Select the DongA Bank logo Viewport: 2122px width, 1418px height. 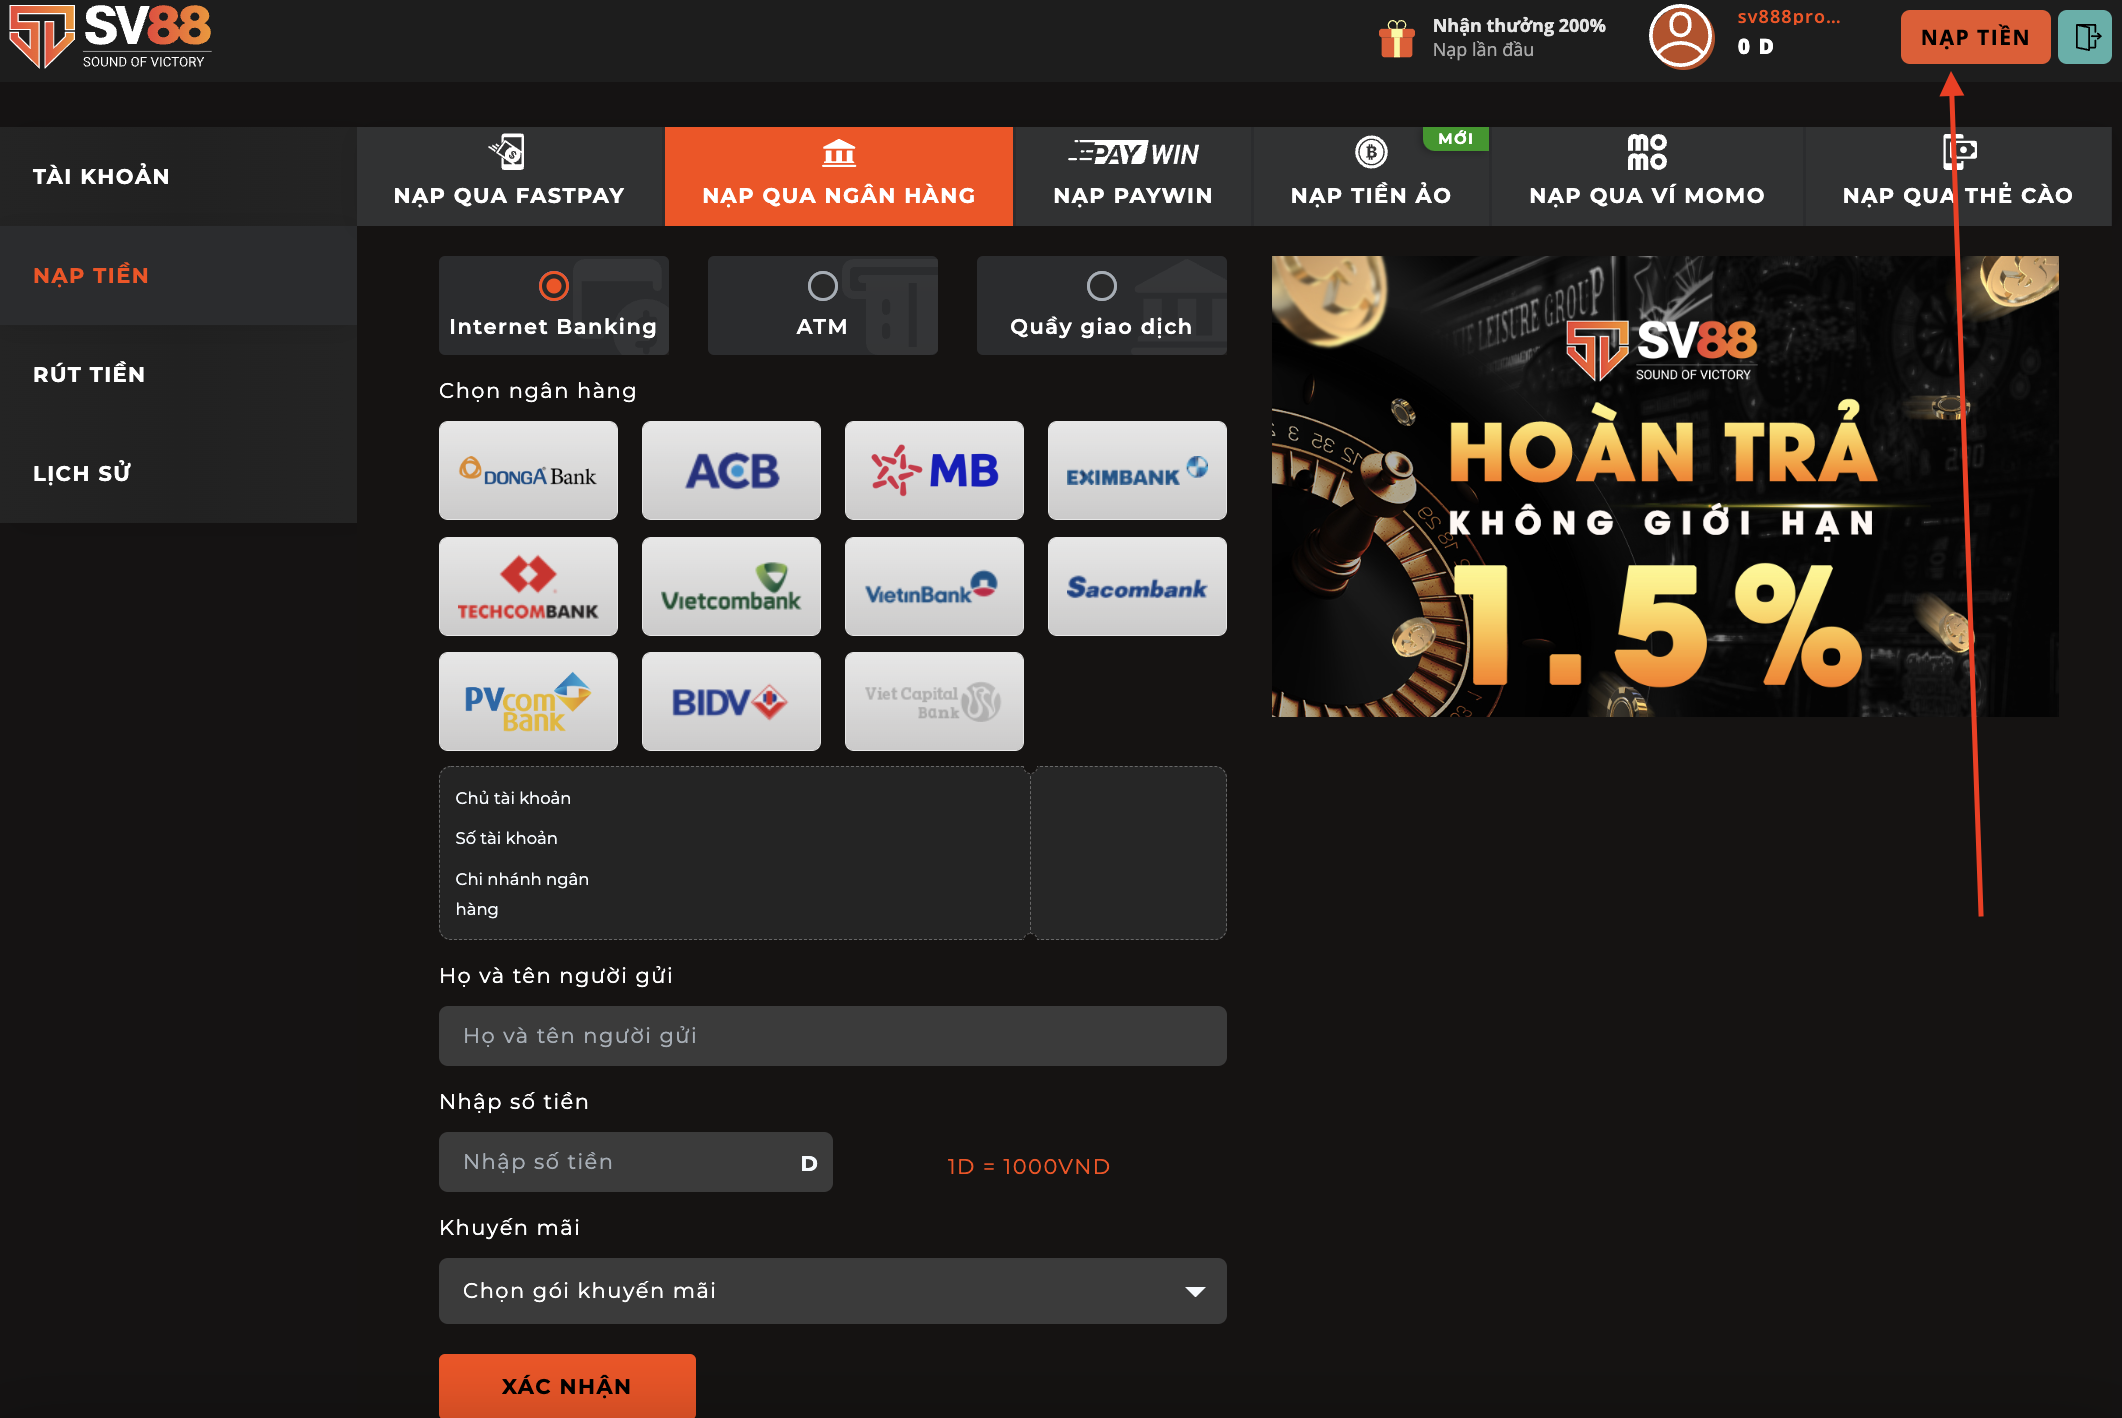tap(528, 470)
